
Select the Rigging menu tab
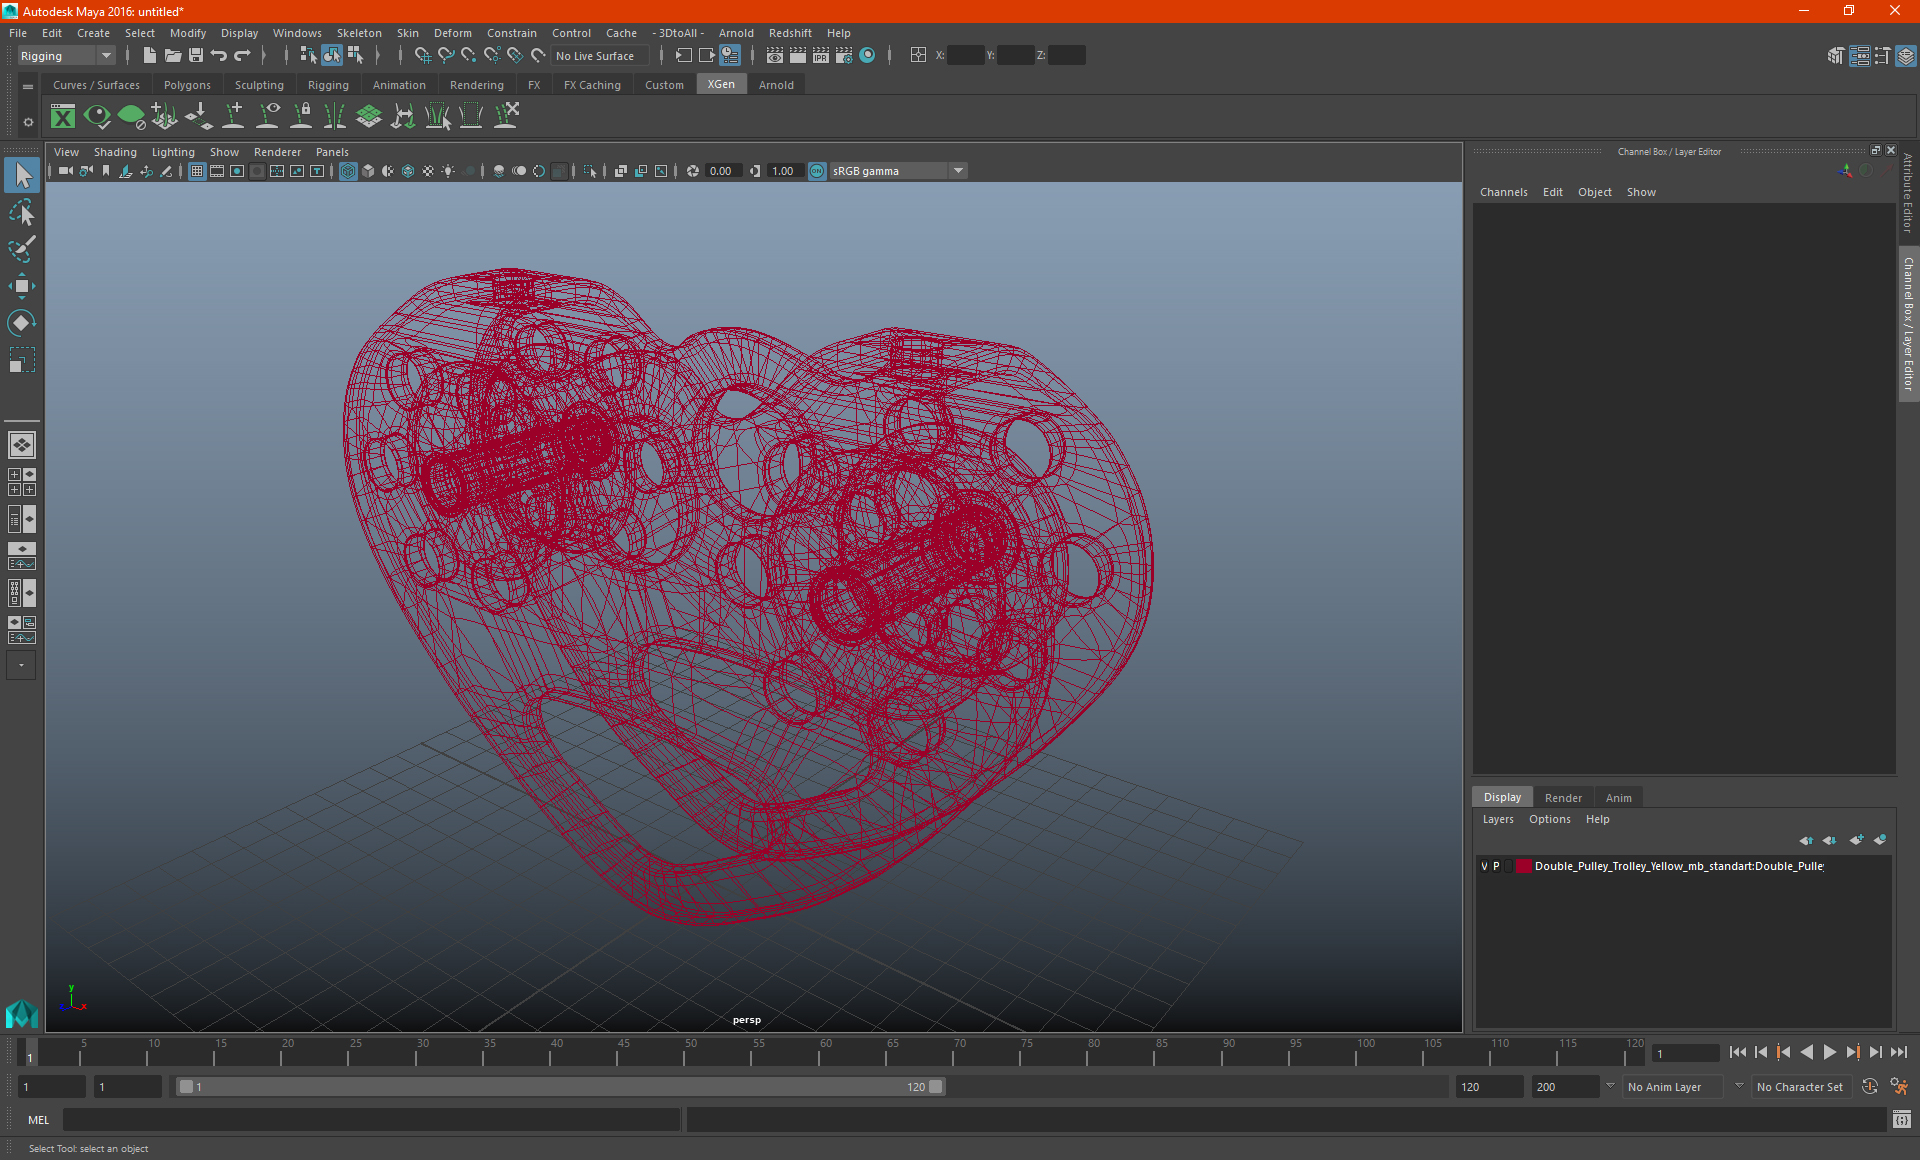(325, 84)
